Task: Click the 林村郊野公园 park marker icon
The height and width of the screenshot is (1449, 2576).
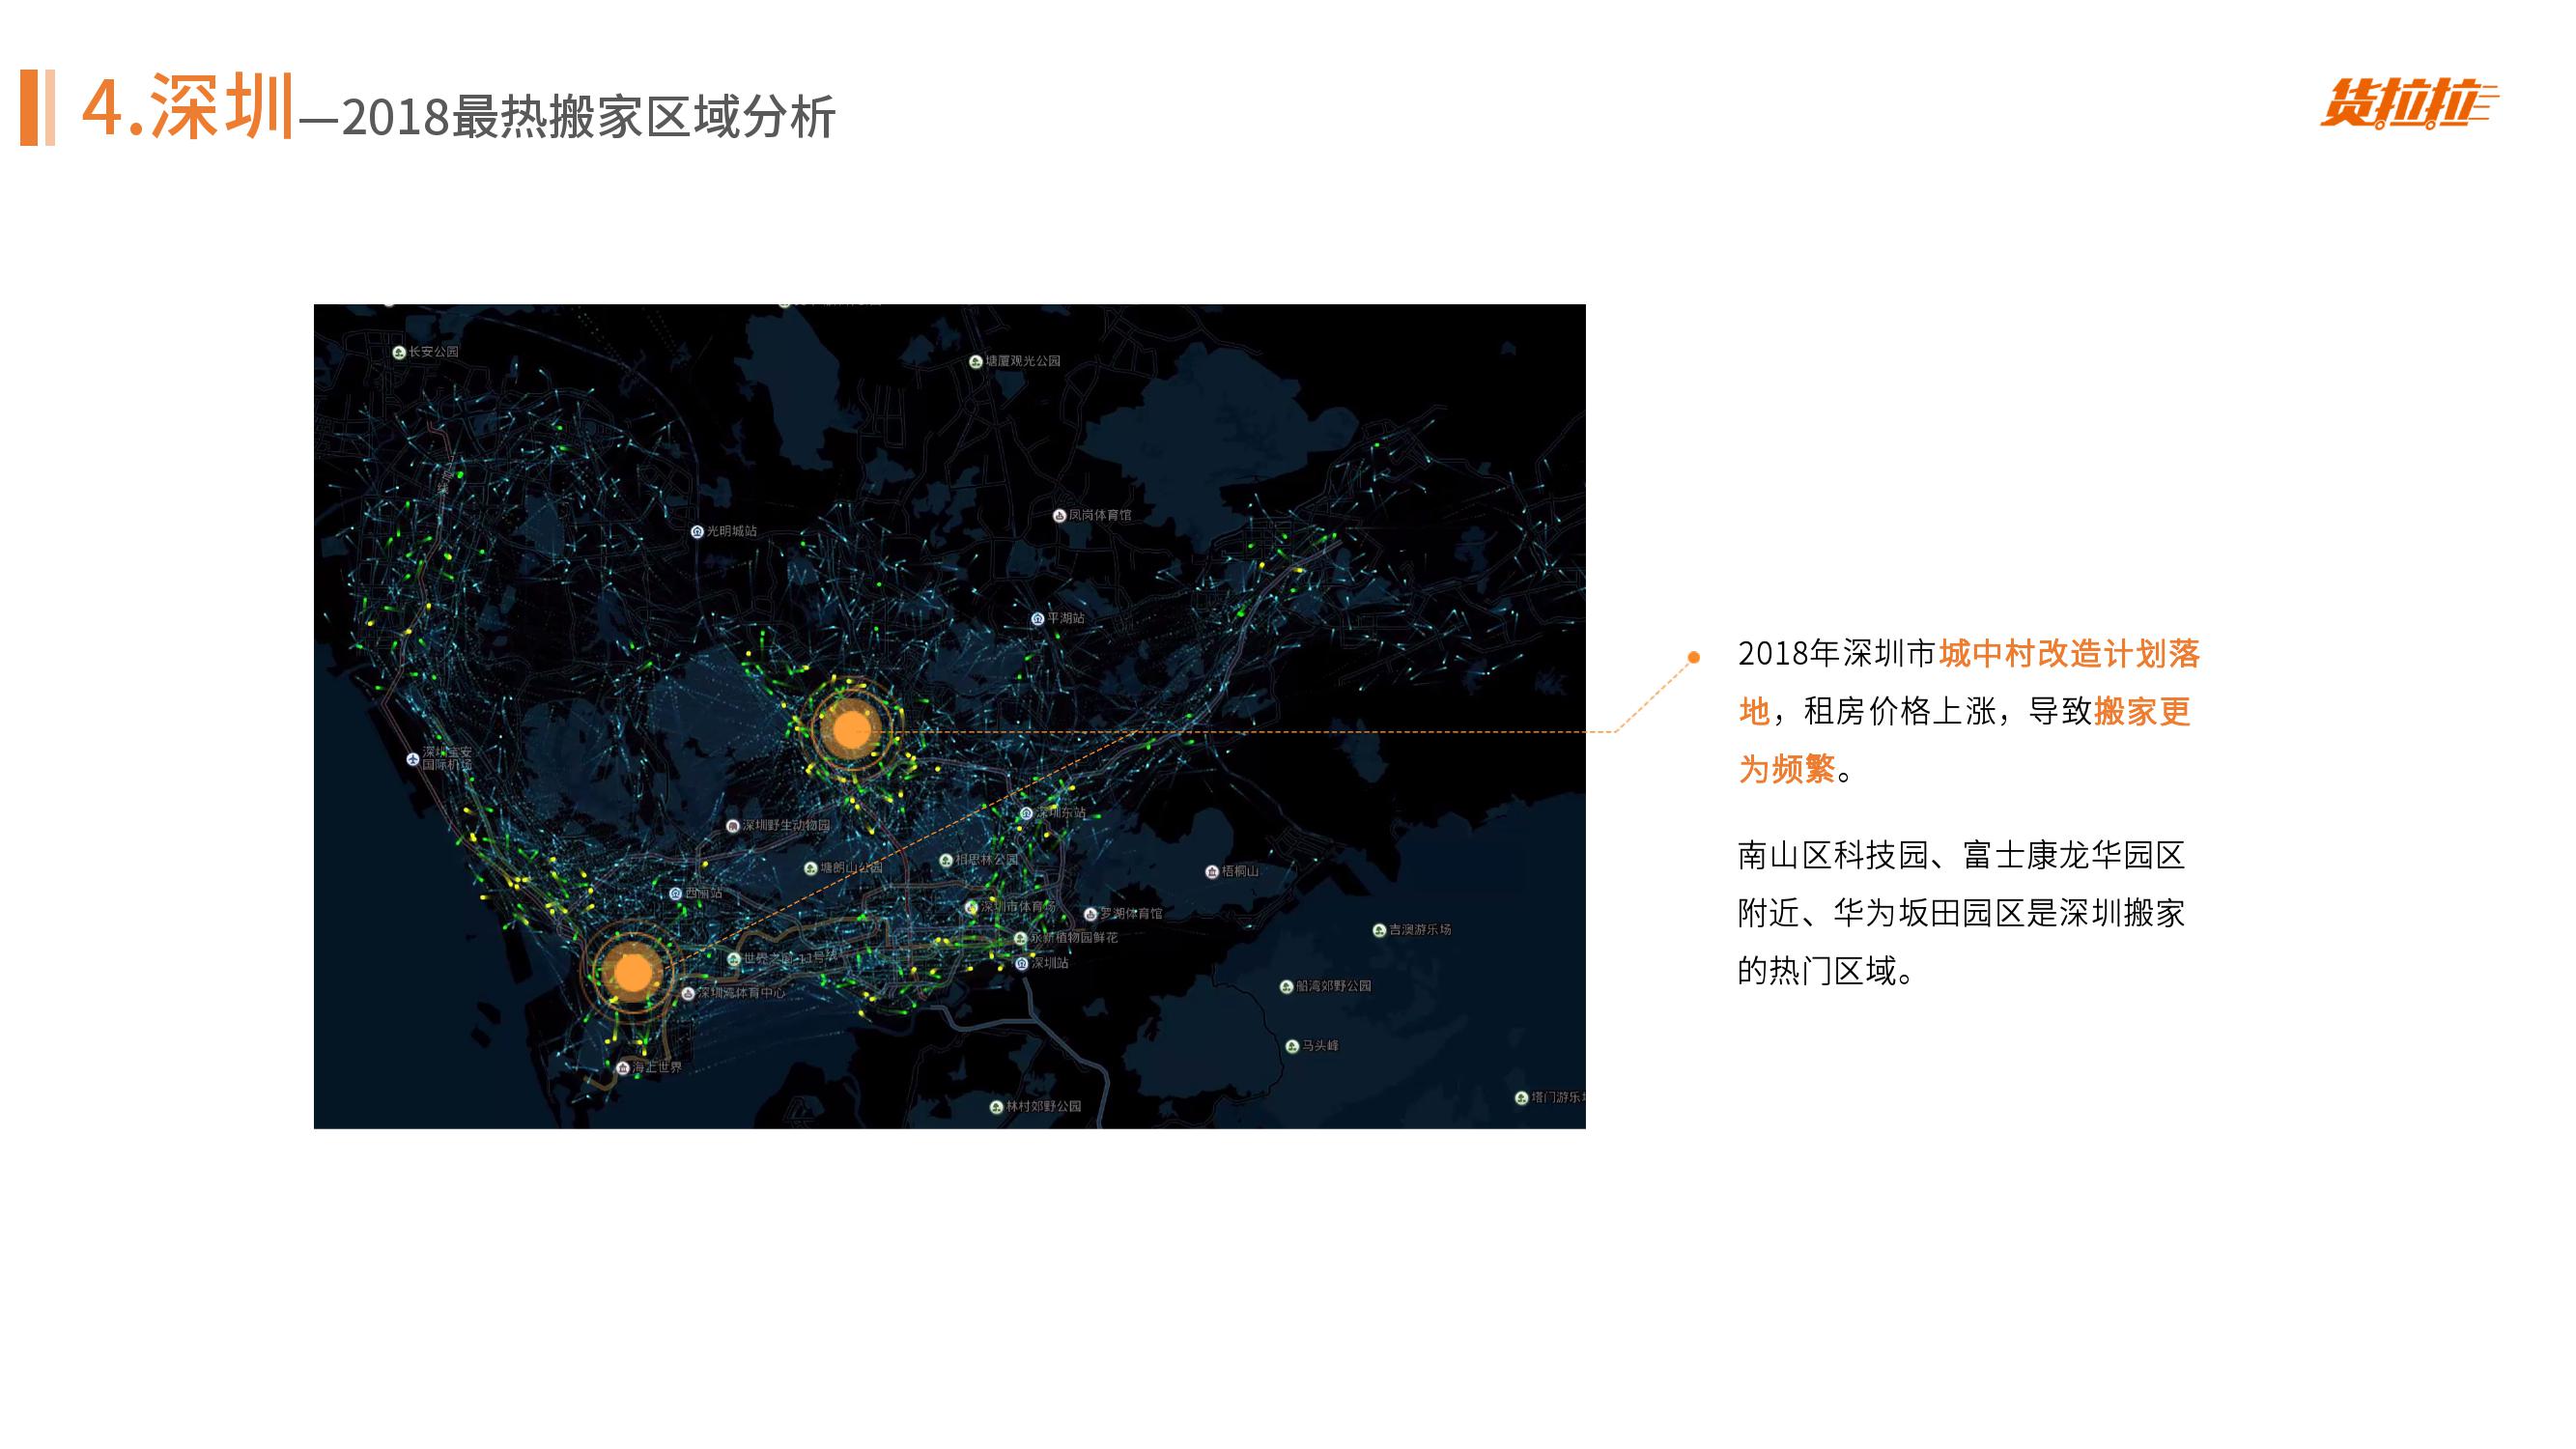Action: pyautogui.click(x=996, y=1106)
